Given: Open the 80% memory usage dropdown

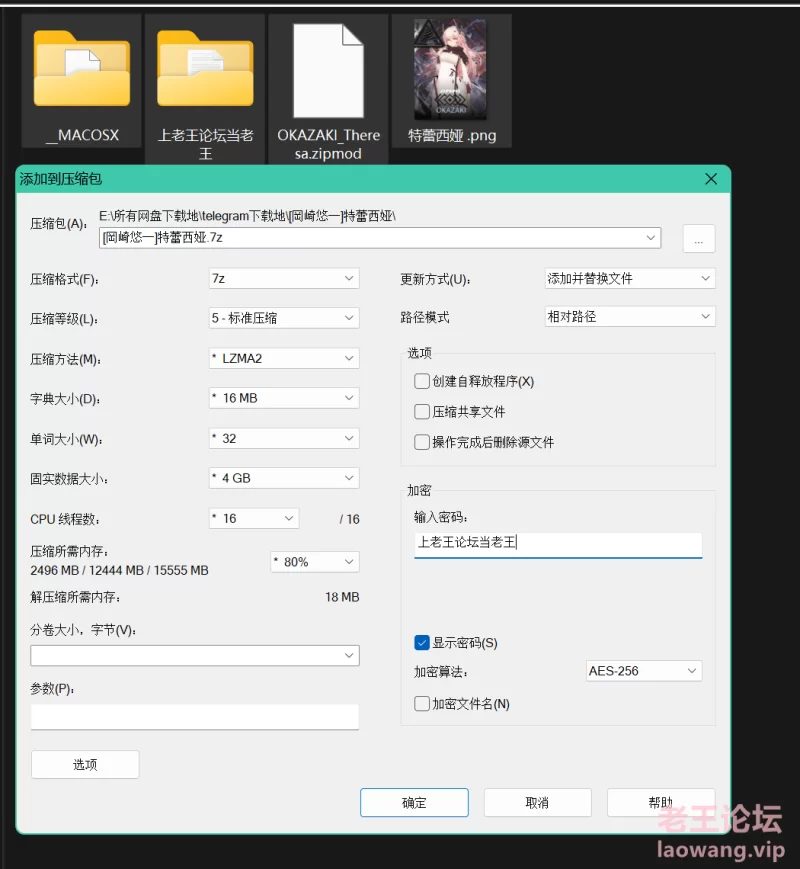Looking at the screenshot, I should (315, 562).
